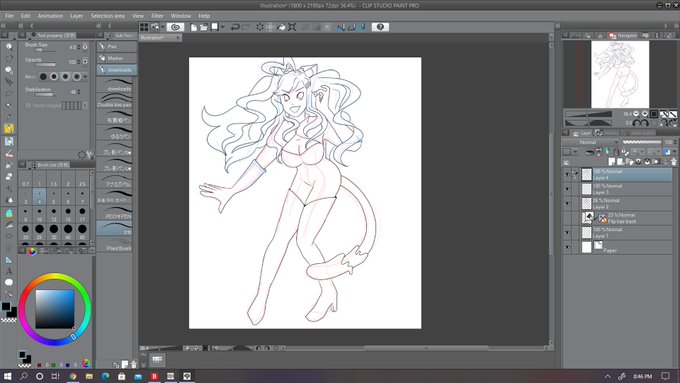Hide Layer 3 using its eye icon
The height and width of the screenshot is (383, 680).
[x=567, y=189]
